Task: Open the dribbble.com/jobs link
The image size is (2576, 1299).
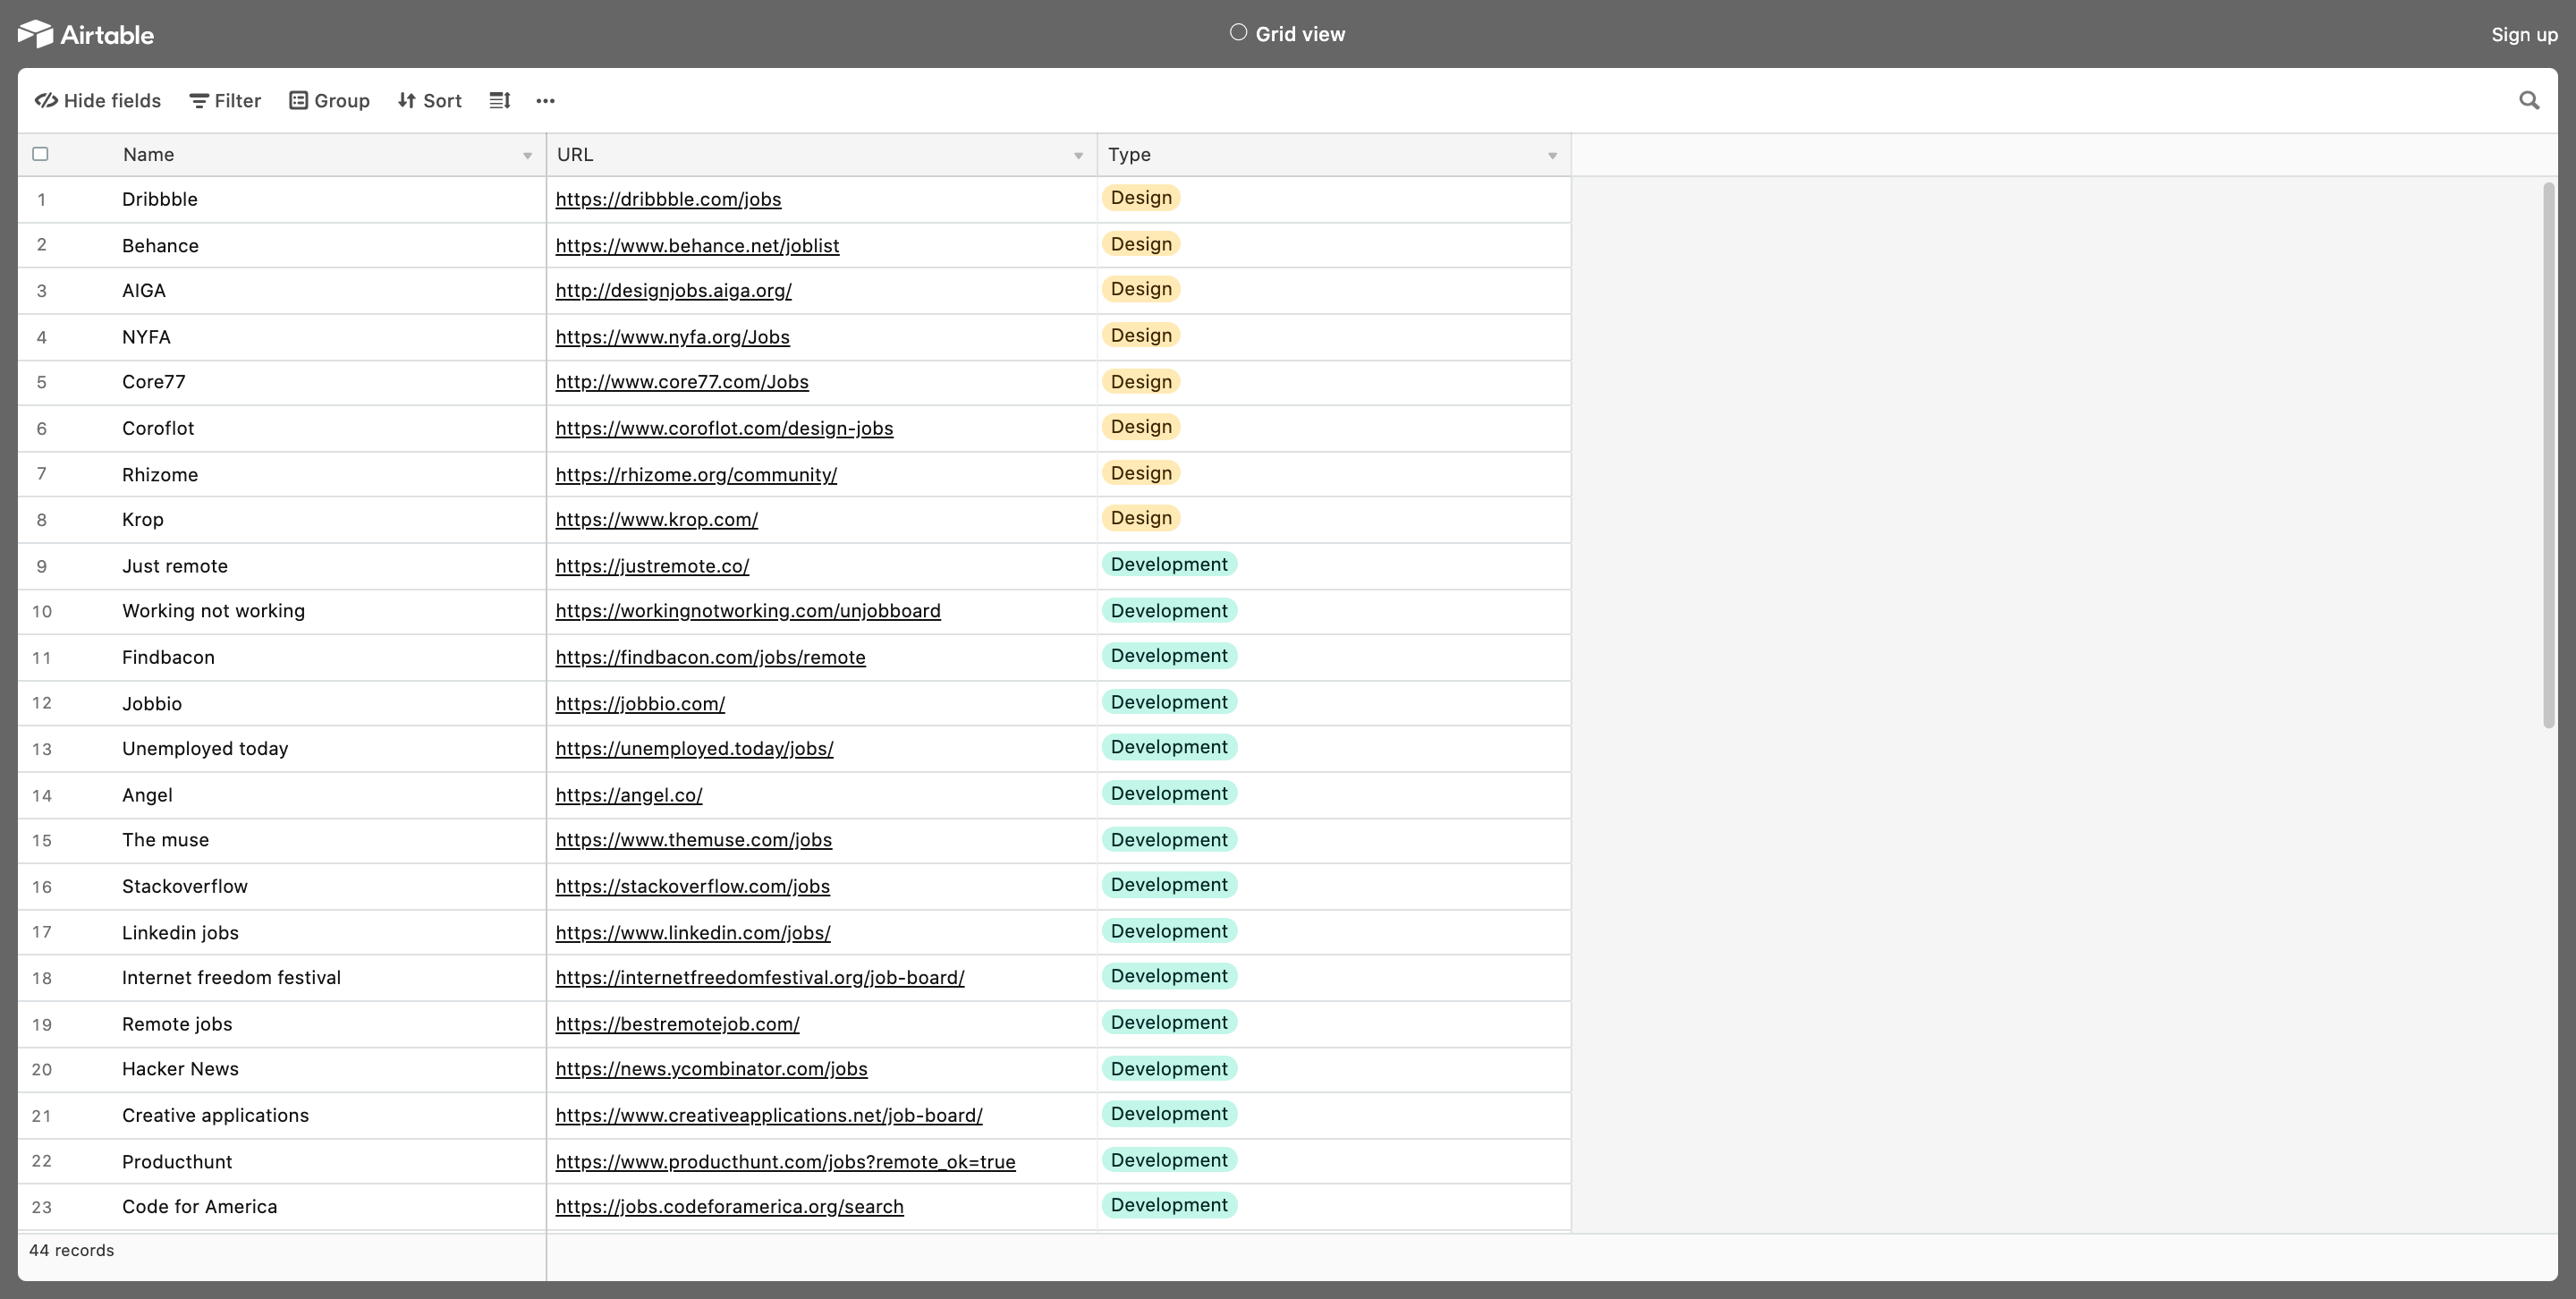Action: (668, 199)
